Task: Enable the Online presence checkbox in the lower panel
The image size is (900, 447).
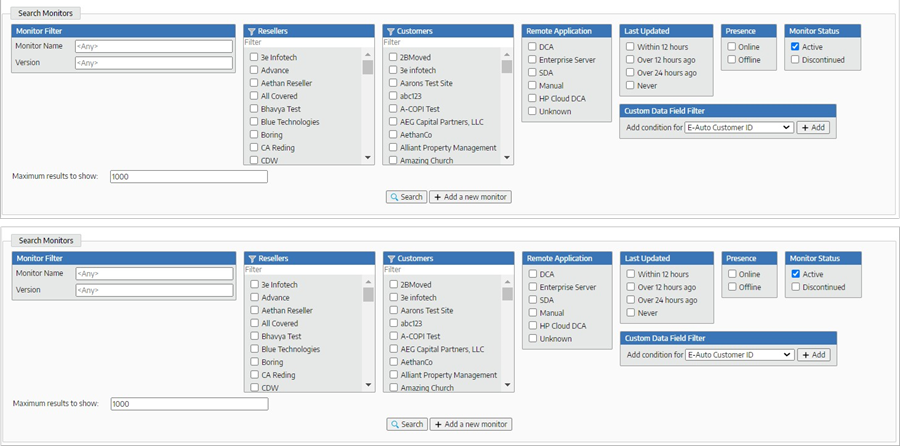Action: [x=733, y=274]
